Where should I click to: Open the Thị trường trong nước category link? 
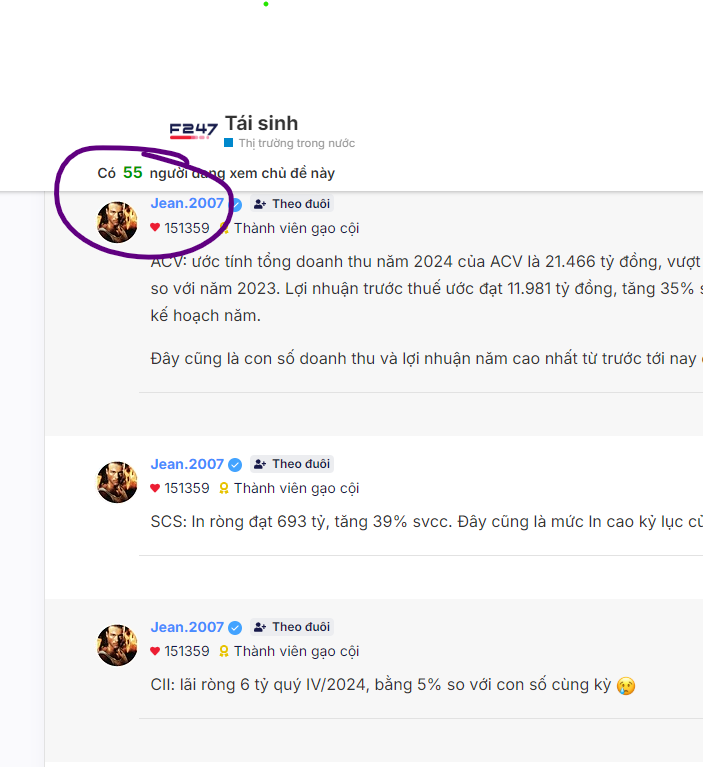pos(296,143)
